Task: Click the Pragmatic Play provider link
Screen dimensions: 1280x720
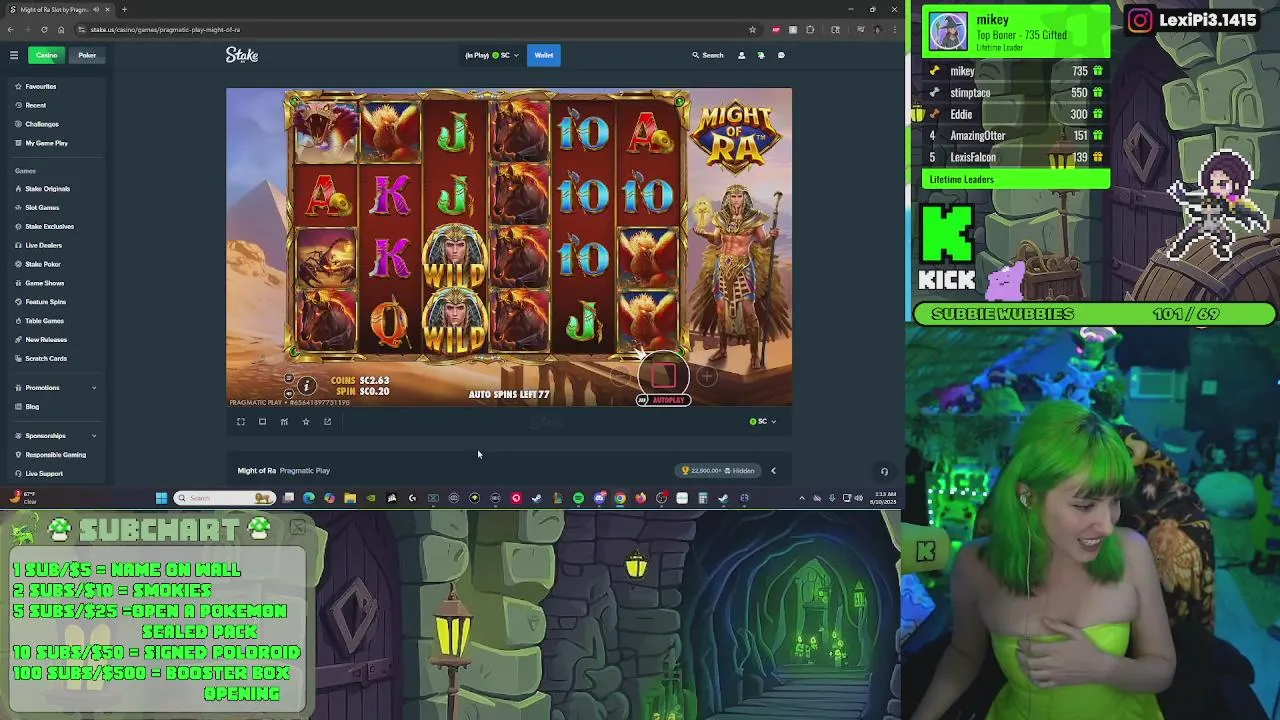Action: click(305, 470)
